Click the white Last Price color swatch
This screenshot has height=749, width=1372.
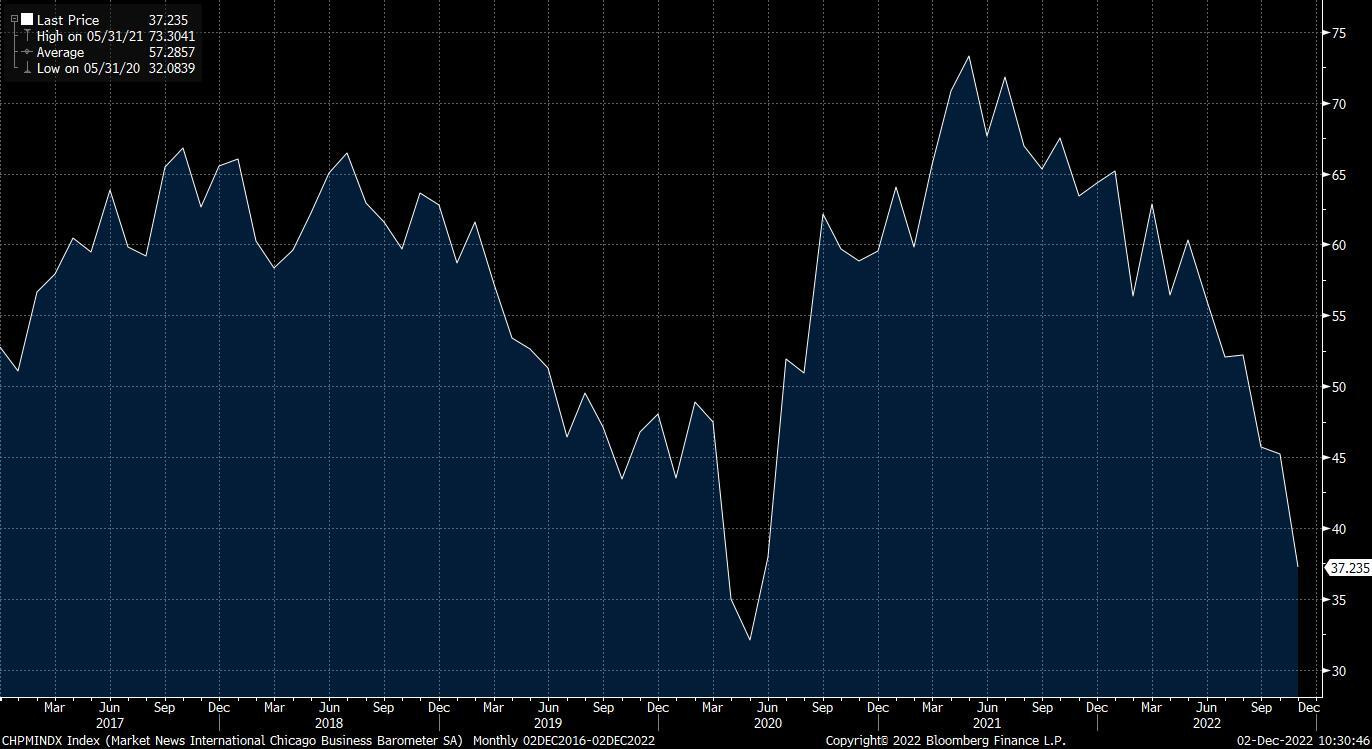27,20
